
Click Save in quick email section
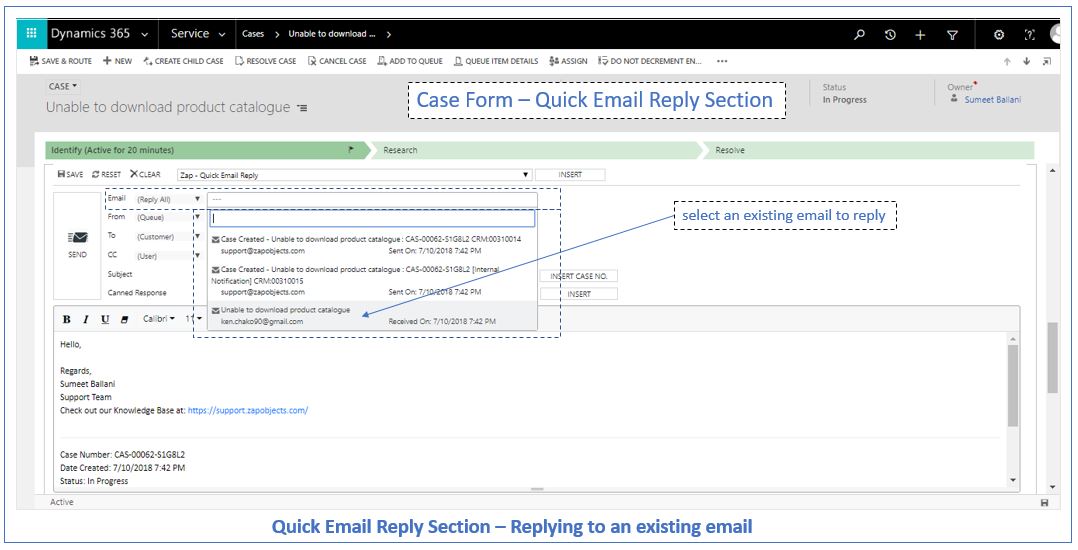70,175
